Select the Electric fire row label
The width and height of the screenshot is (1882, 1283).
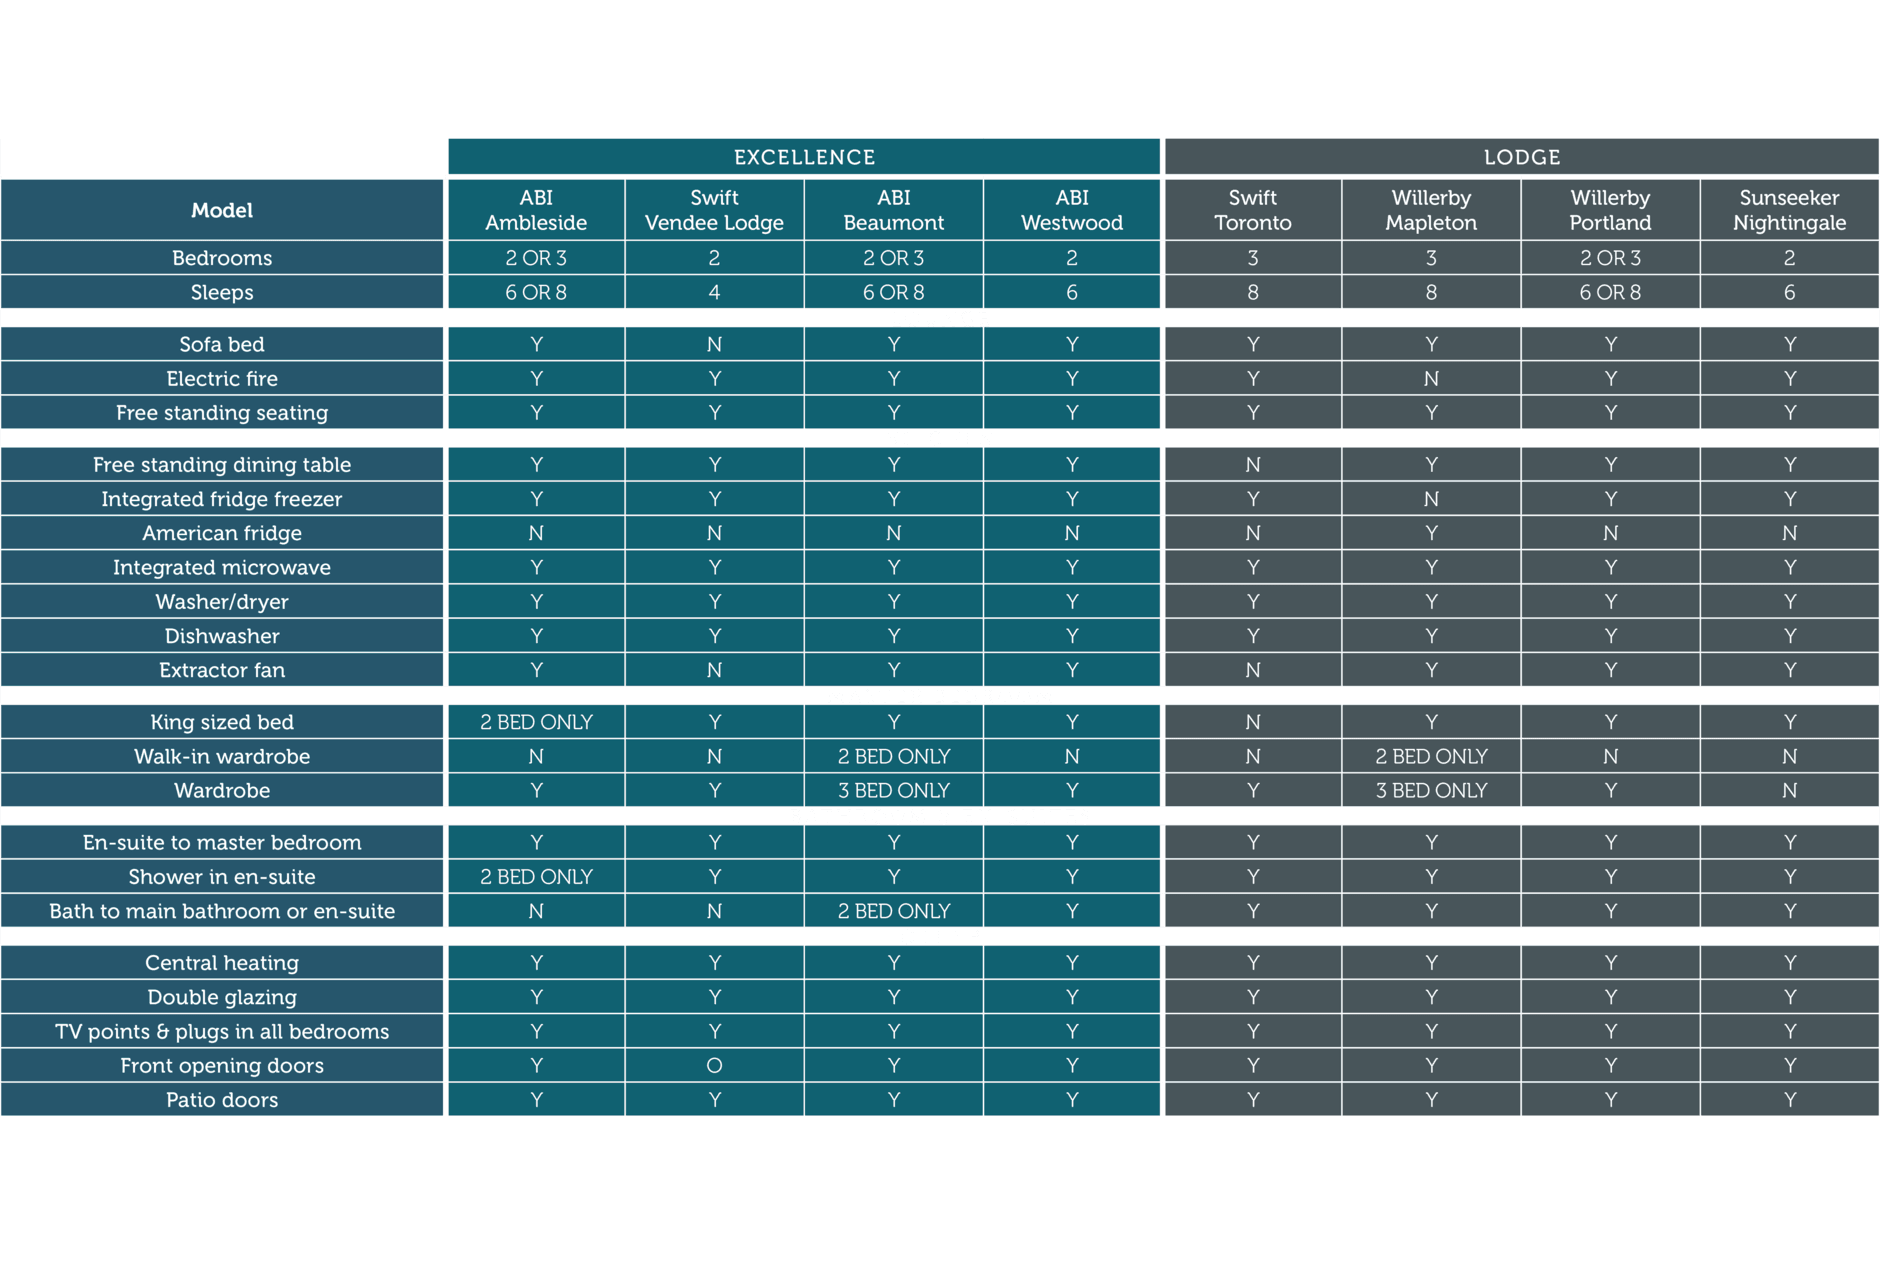(222, 378)
